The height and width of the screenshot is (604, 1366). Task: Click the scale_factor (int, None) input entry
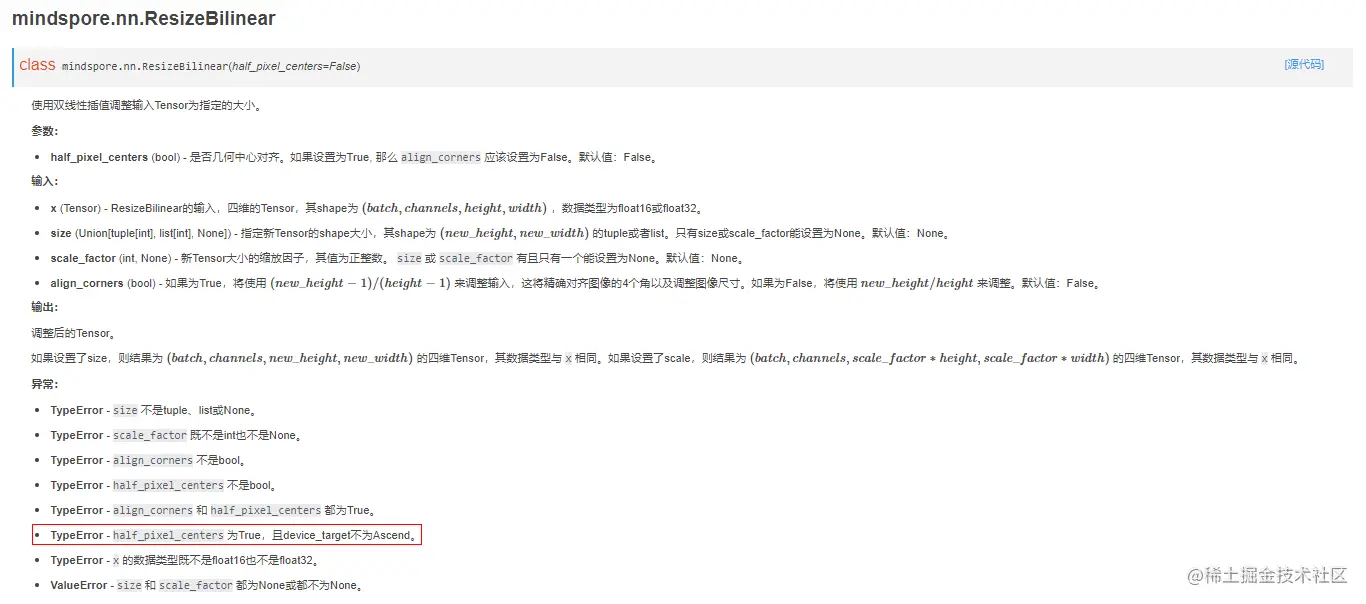[x=397, y=258]
